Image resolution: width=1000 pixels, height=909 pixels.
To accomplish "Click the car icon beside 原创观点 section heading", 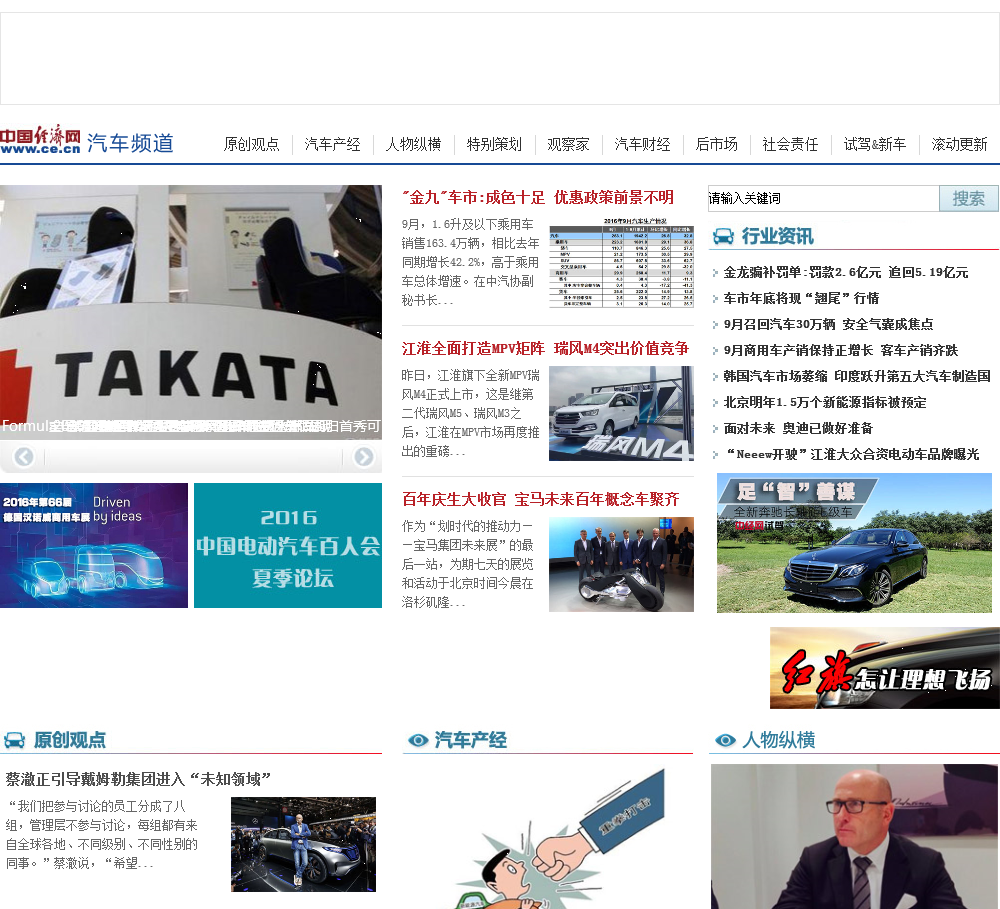I will (x=14, y=740).
